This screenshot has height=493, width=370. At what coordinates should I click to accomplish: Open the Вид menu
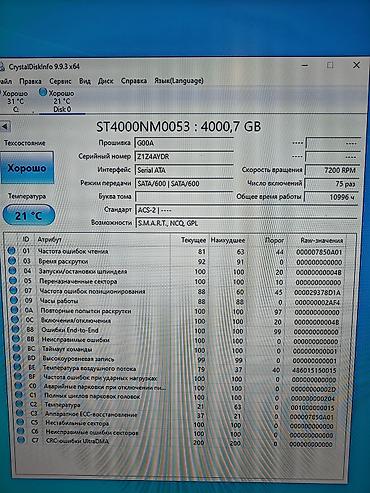point(85,81)
